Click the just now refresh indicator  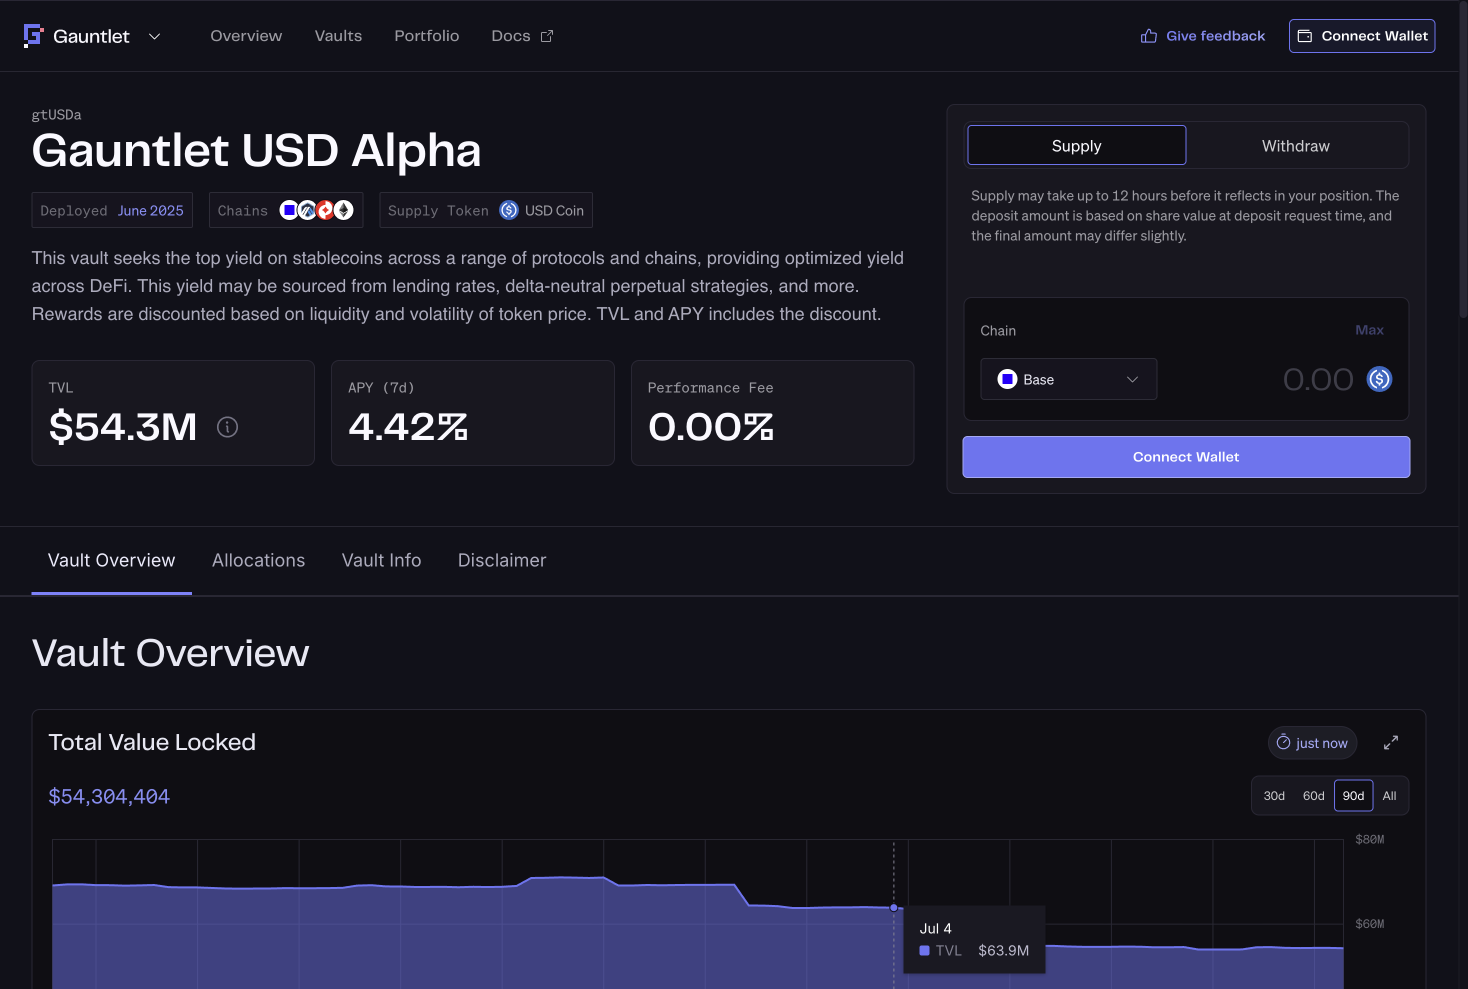coord(1312,743)
